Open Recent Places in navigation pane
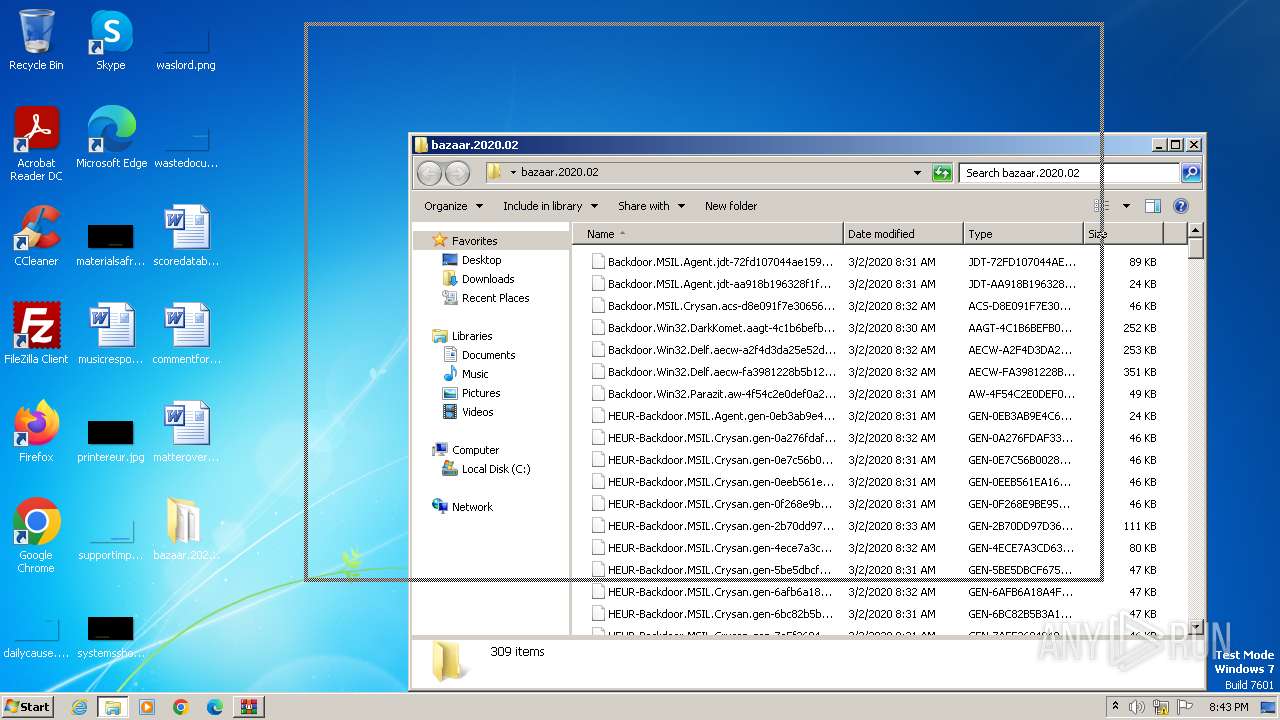This screenshot has width=1280, height=720. pos(495,298)
